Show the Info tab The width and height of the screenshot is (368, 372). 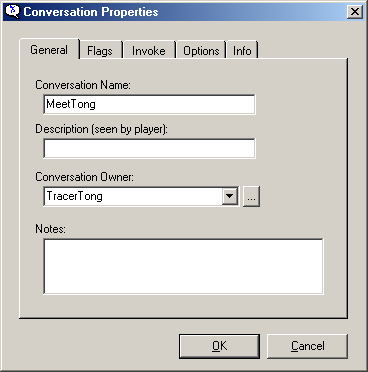242,51
